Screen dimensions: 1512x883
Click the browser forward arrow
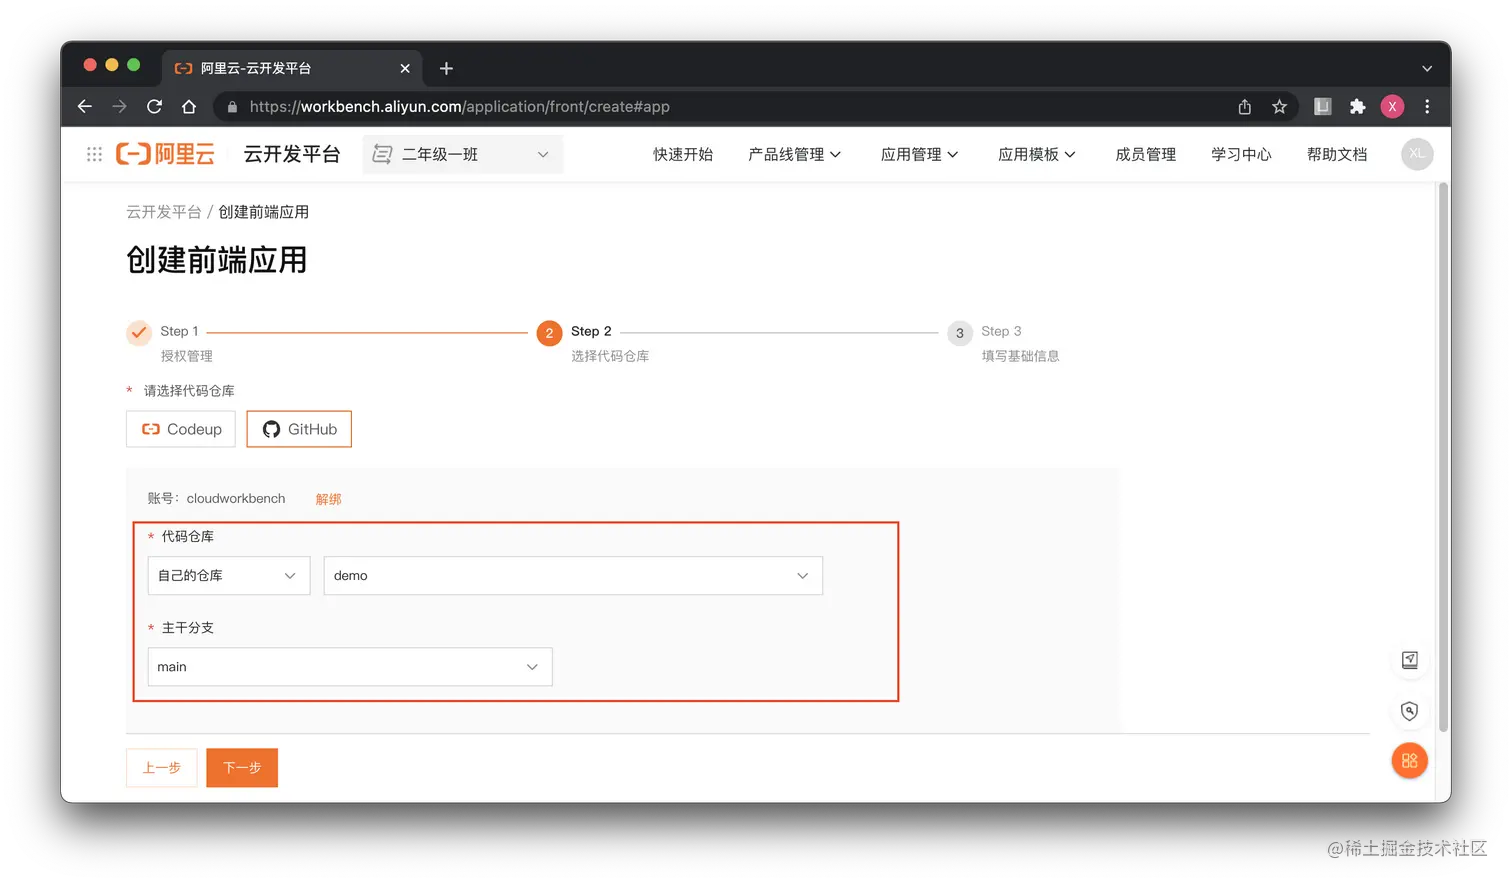point(119,106)
